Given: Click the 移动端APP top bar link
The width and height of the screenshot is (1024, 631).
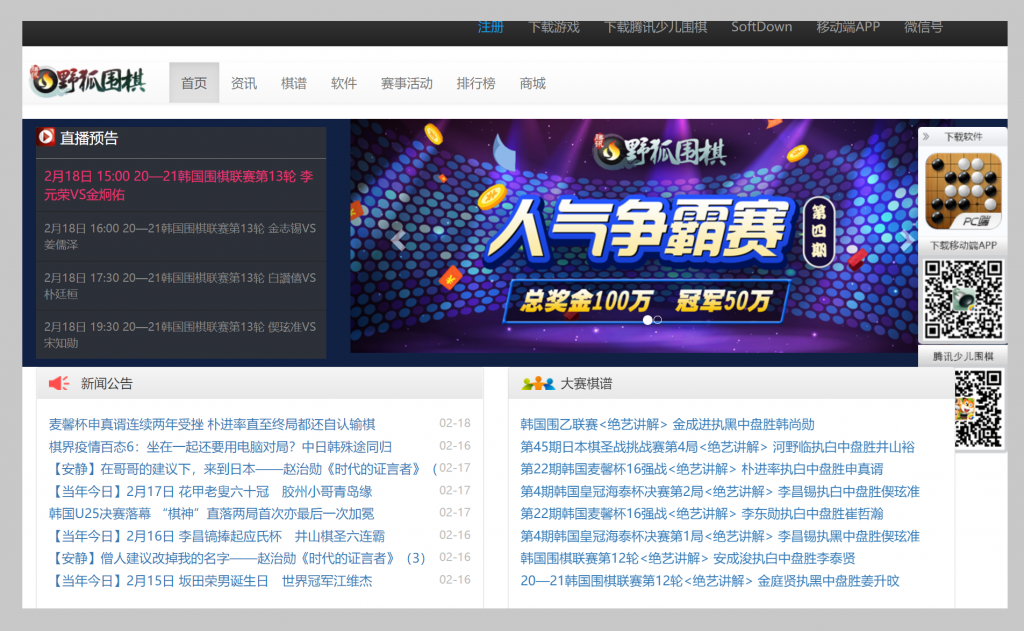Looking at the screenshot, I should click(x=848, y=27).
